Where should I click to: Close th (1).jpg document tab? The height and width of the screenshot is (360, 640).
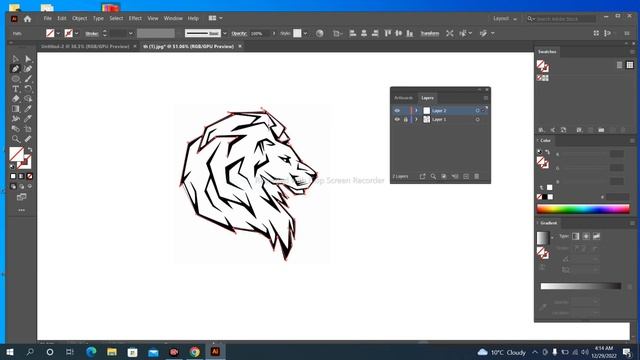point(240,47)
